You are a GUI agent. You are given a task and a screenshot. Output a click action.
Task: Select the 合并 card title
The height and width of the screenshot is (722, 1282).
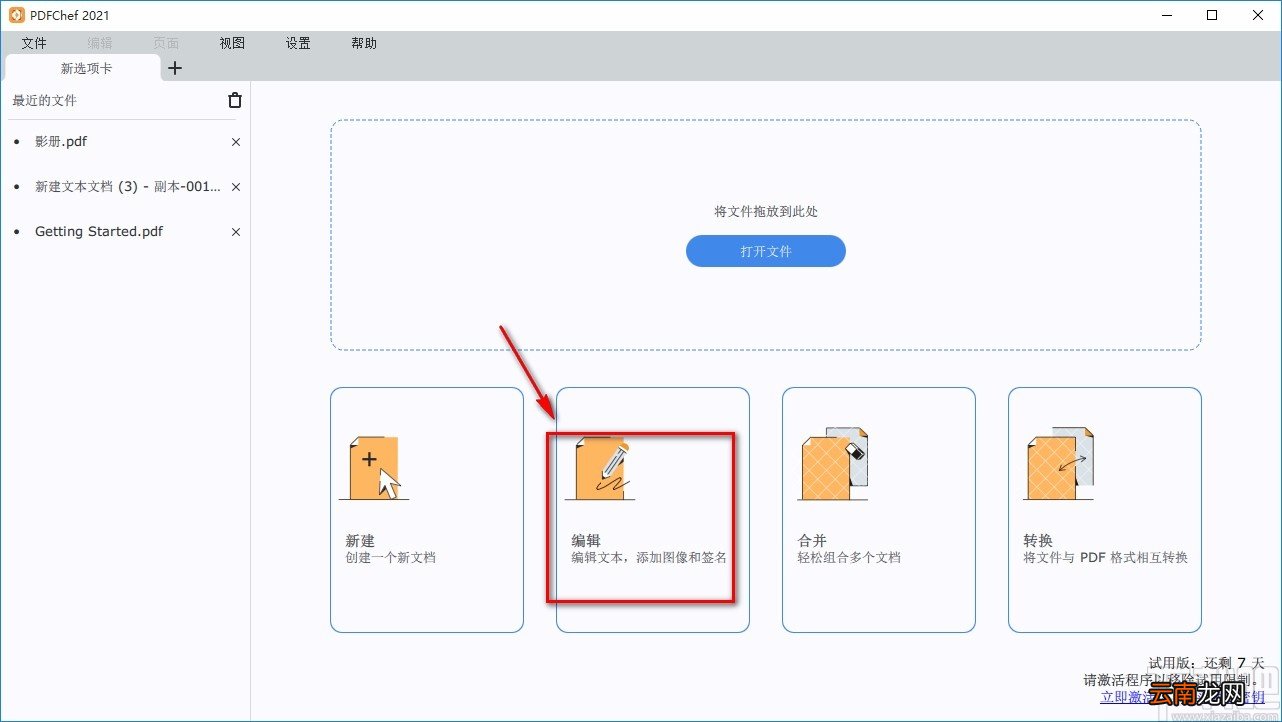click(x=812, y=540)
